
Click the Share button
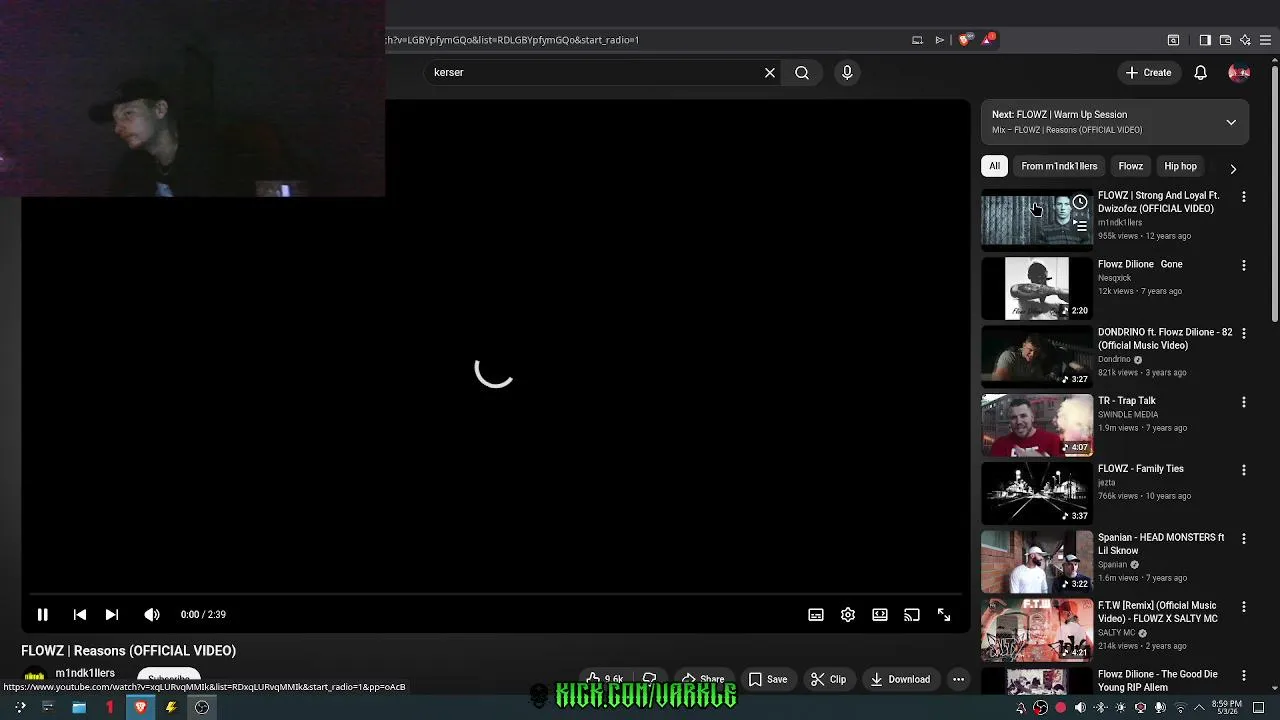tap(703, 679)
